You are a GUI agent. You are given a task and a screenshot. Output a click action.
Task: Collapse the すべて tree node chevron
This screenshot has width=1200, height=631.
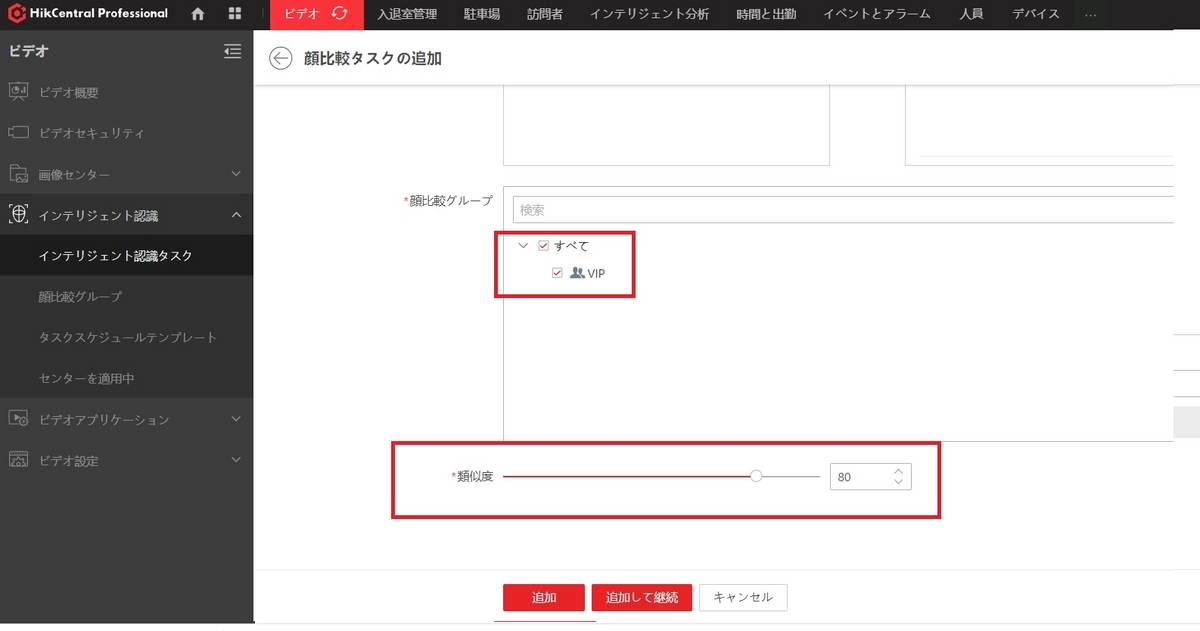[x=523, y=246]
